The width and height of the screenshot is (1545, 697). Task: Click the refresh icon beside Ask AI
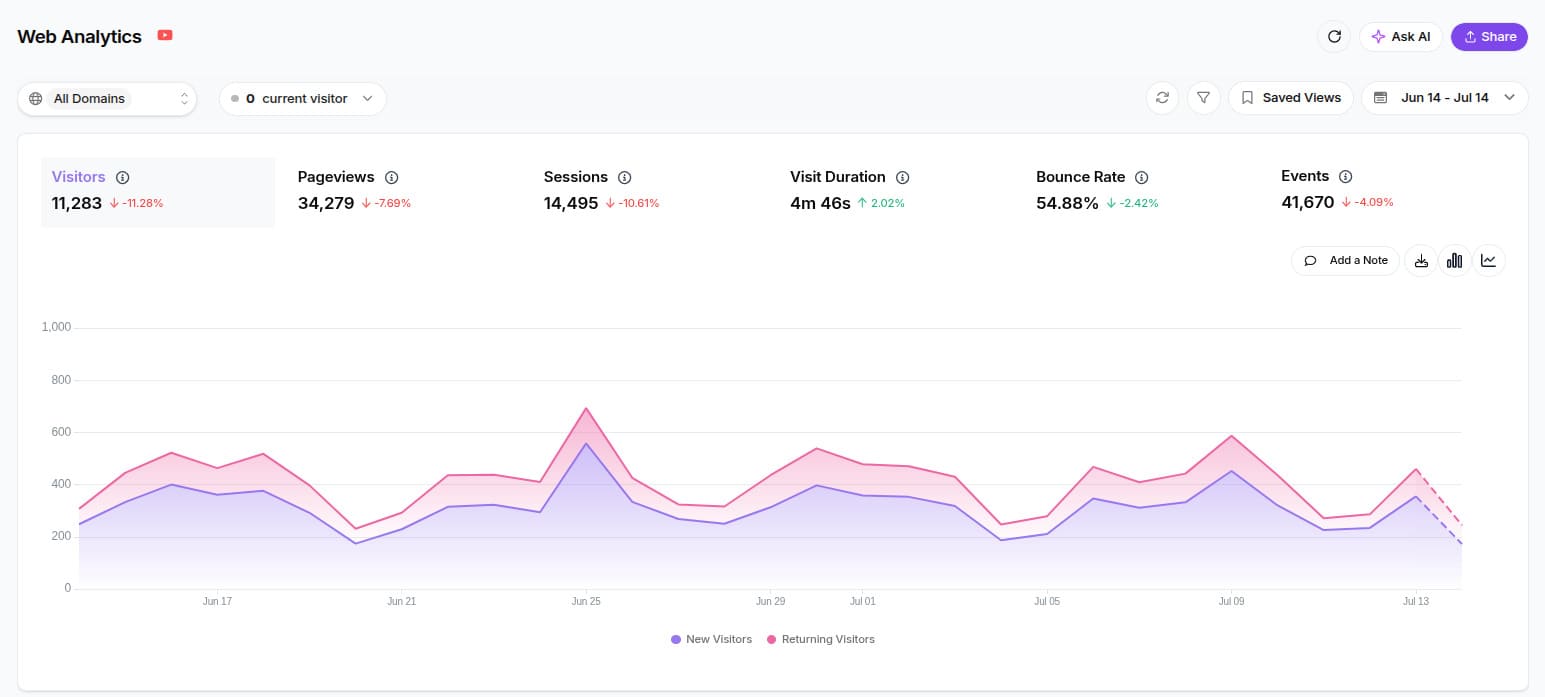point(1334,37)
